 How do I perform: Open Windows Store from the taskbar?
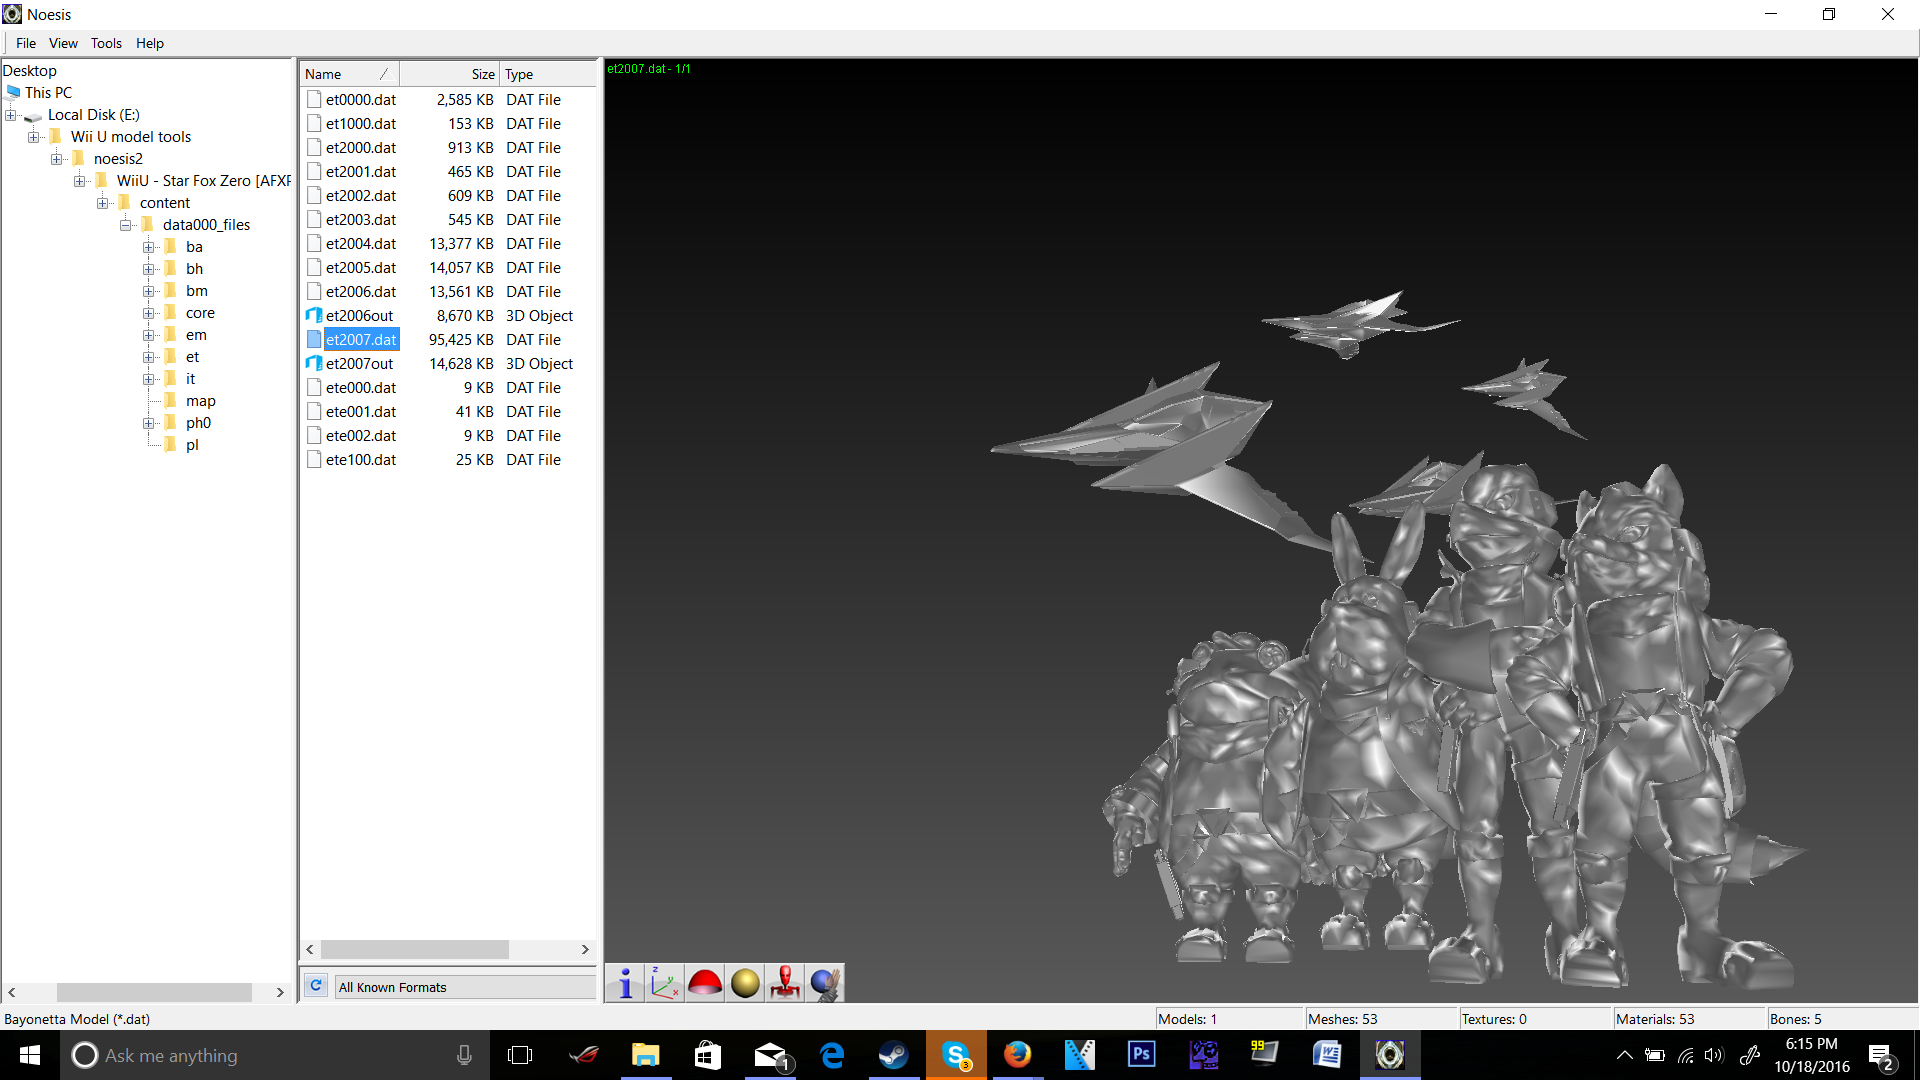click(708, 1055)
